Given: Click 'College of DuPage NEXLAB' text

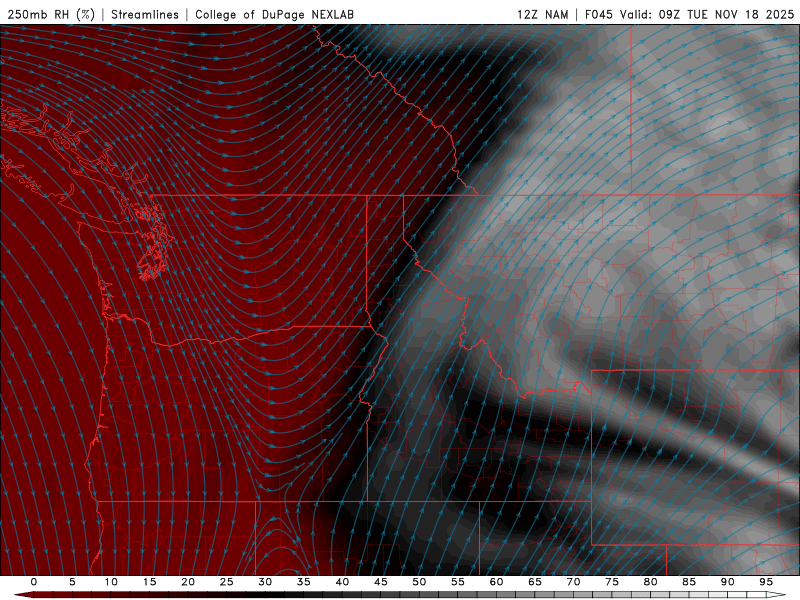Looking at the screenshot, I should click(274, 14).
